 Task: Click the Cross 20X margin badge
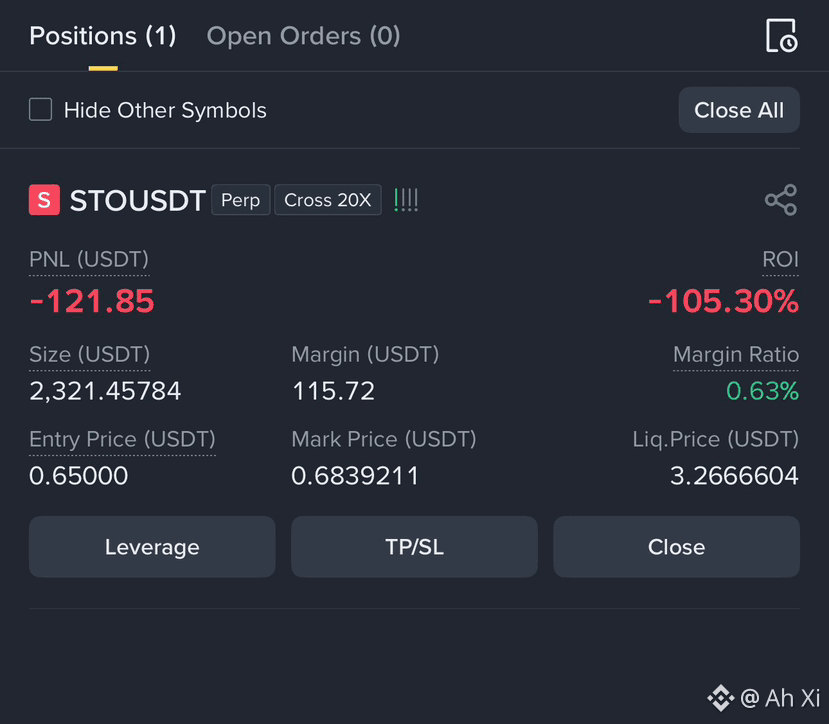[328, 200]
